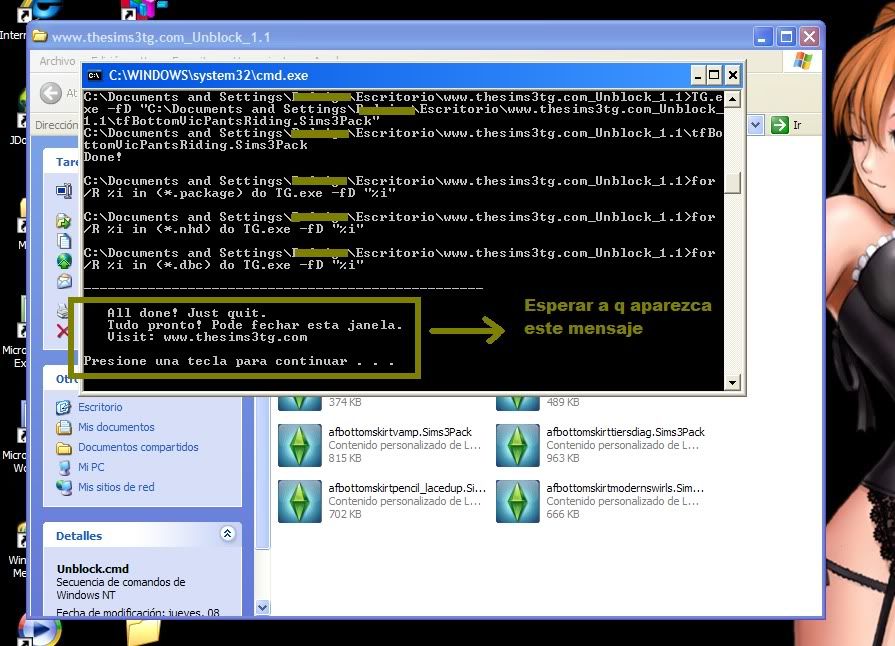Click the Documentos compartidos folder icon

point(63,447)
